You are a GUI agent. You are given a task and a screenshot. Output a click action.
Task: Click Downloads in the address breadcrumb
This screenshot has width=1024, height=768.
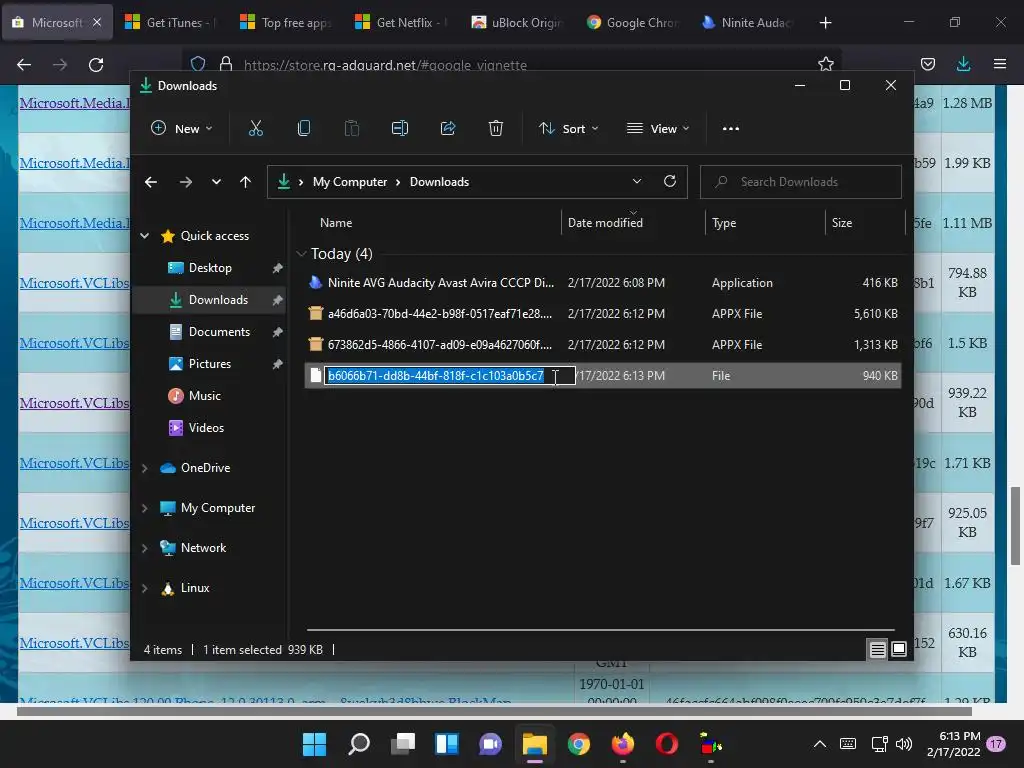coord(440,182)
